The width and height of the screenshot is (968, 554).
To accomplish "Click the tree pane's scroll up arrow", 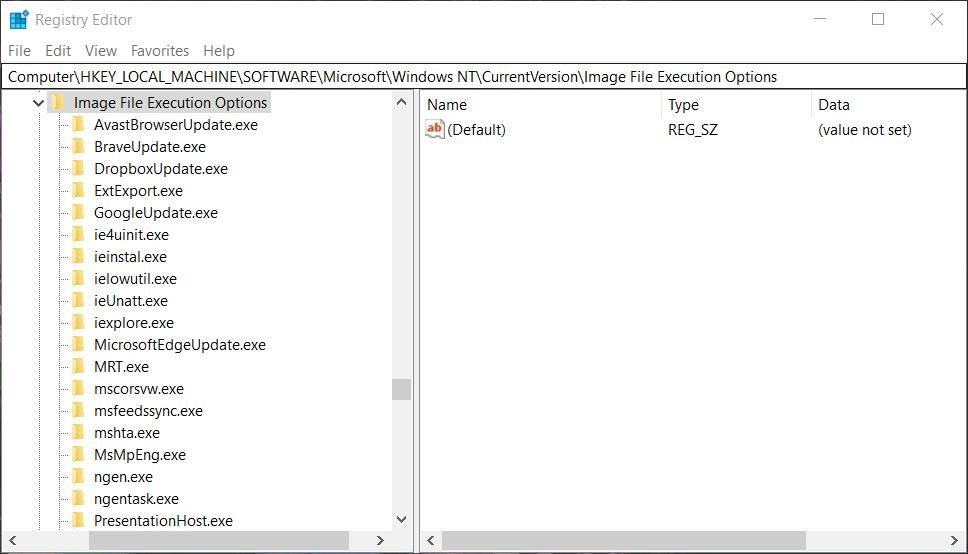I will 401,102.
